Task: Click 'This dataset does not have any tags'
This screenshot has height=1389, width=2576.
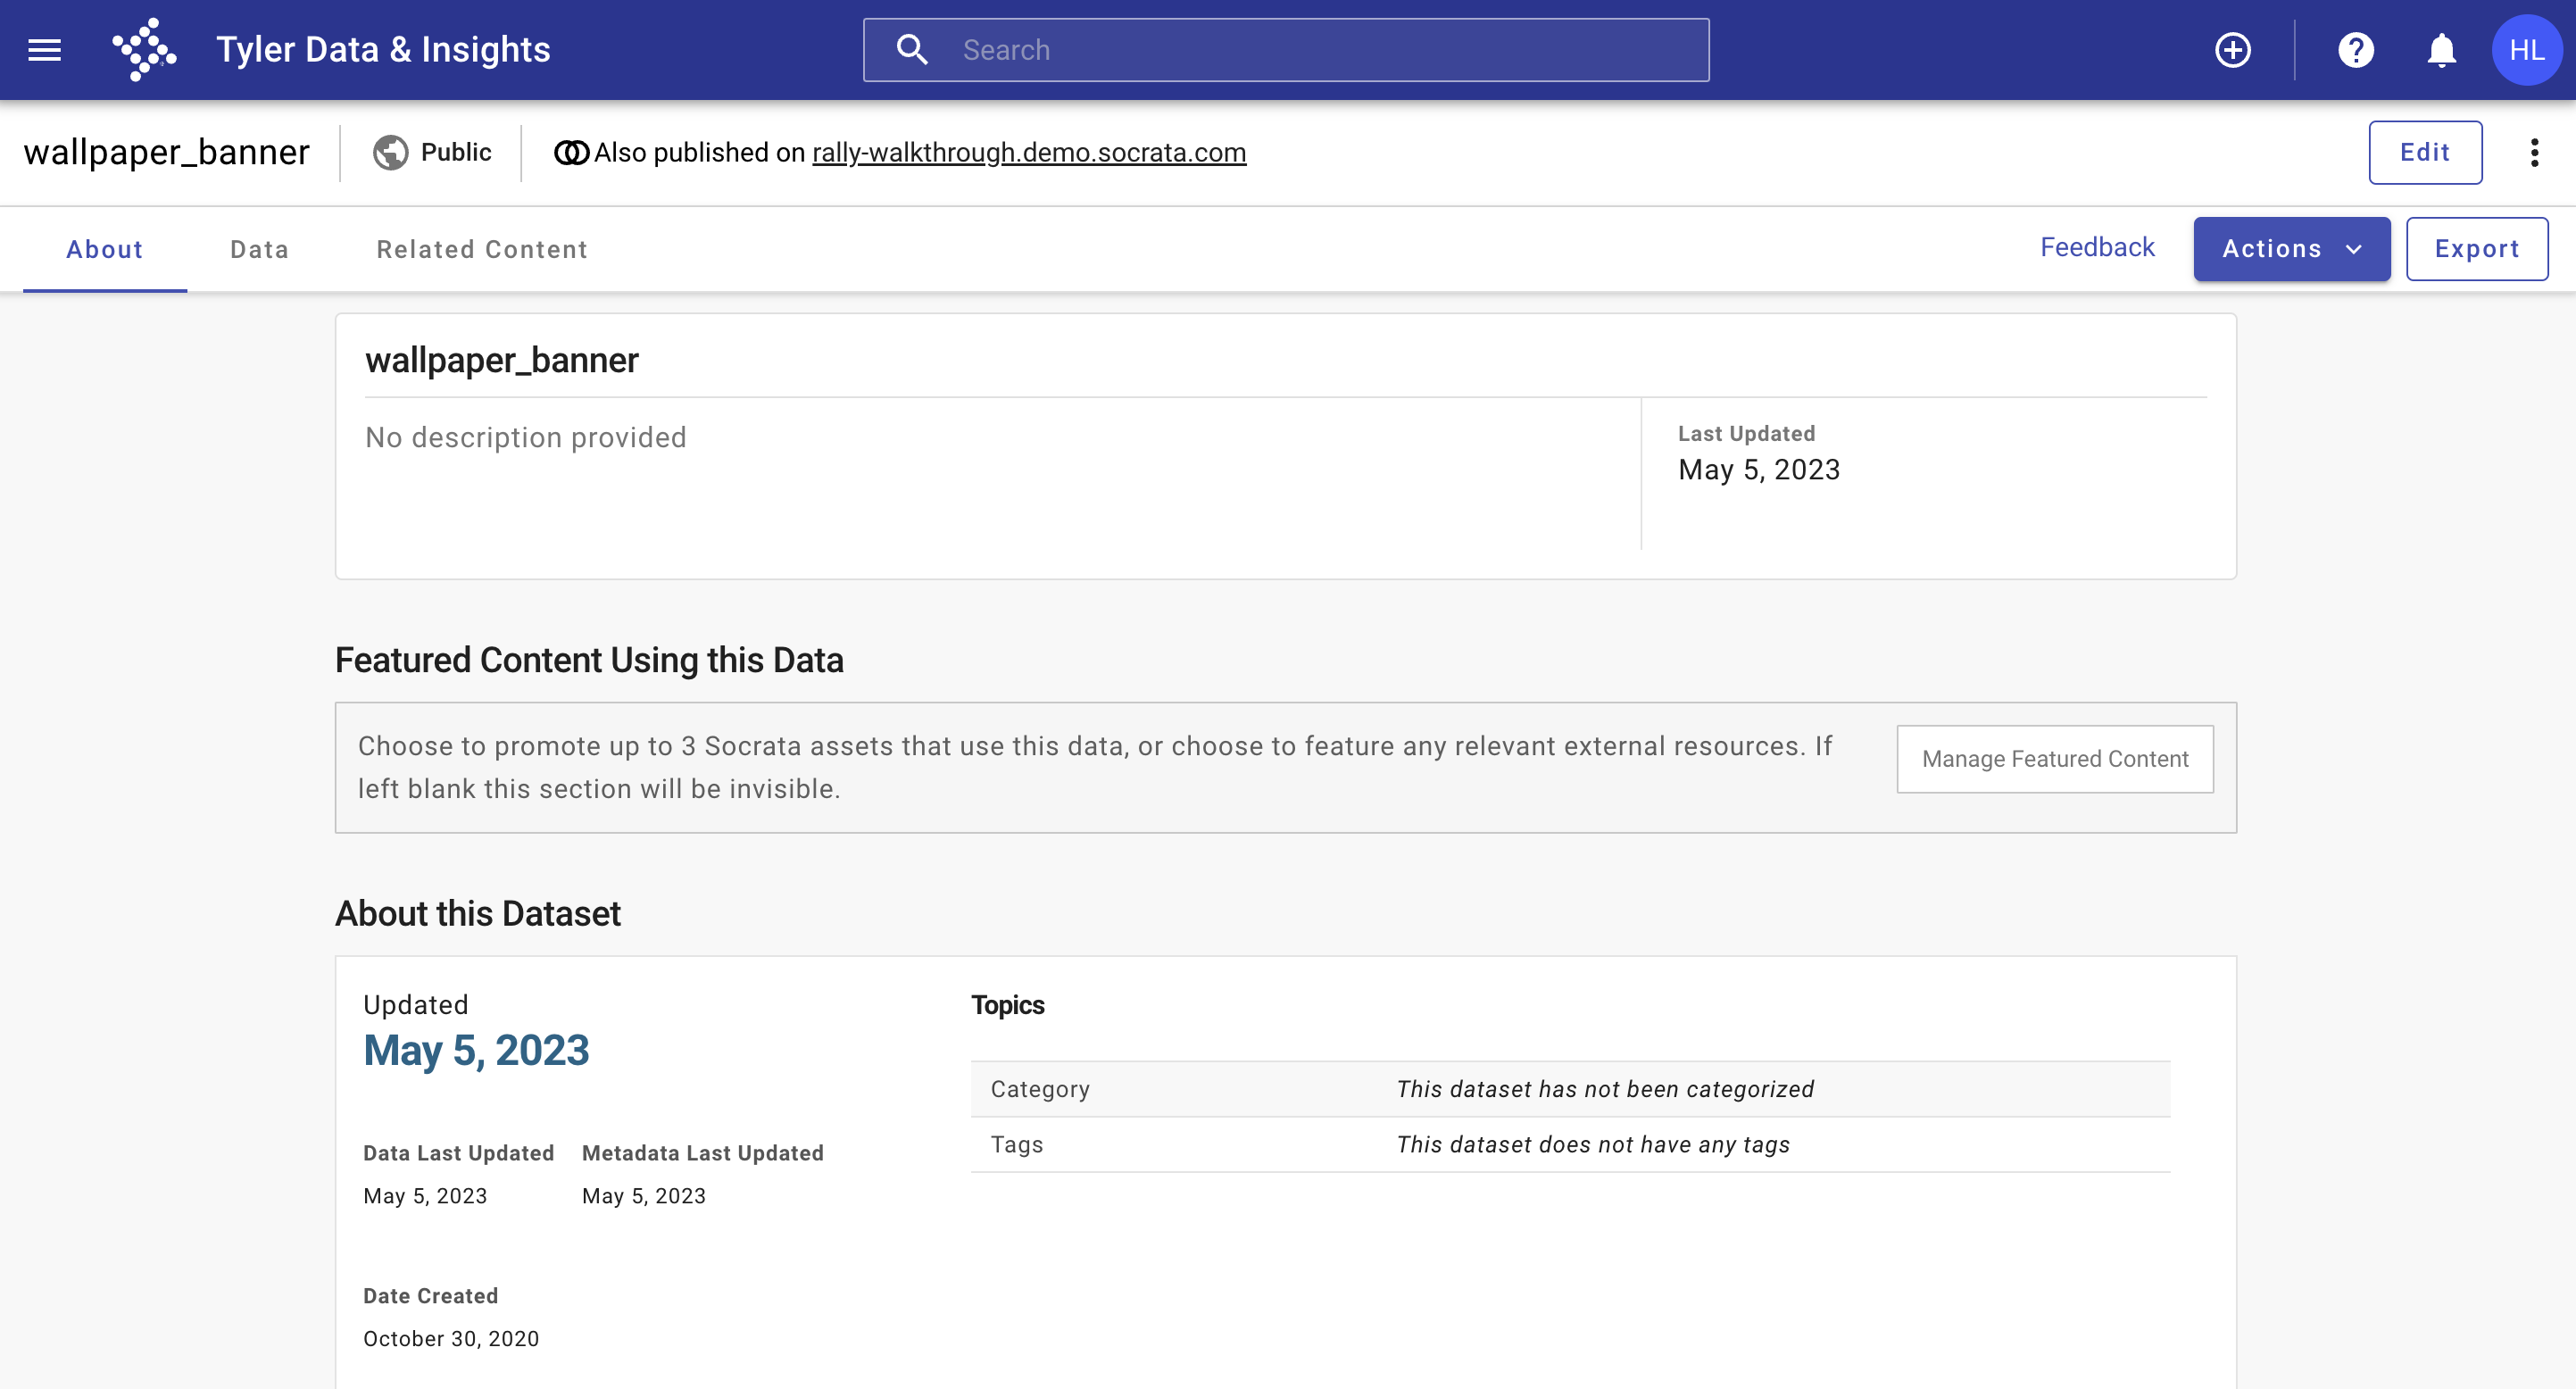Action: coord(1593,1144)
